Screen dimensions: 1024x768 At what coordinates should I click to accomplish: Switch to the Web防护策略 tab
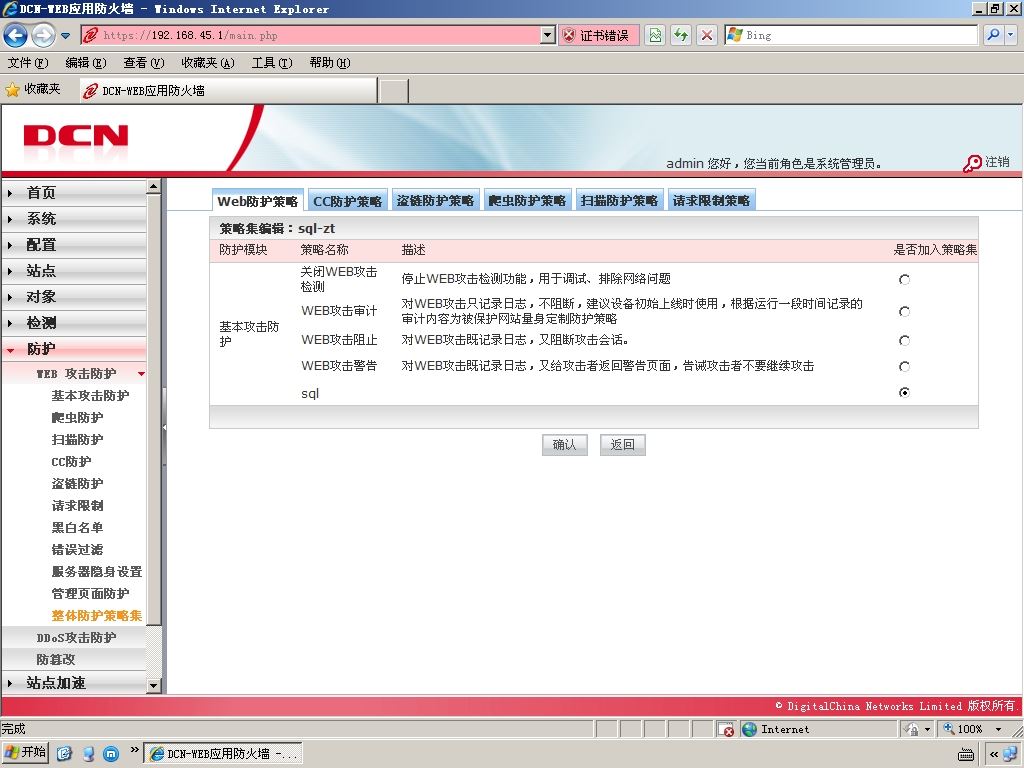pos(257,201)
